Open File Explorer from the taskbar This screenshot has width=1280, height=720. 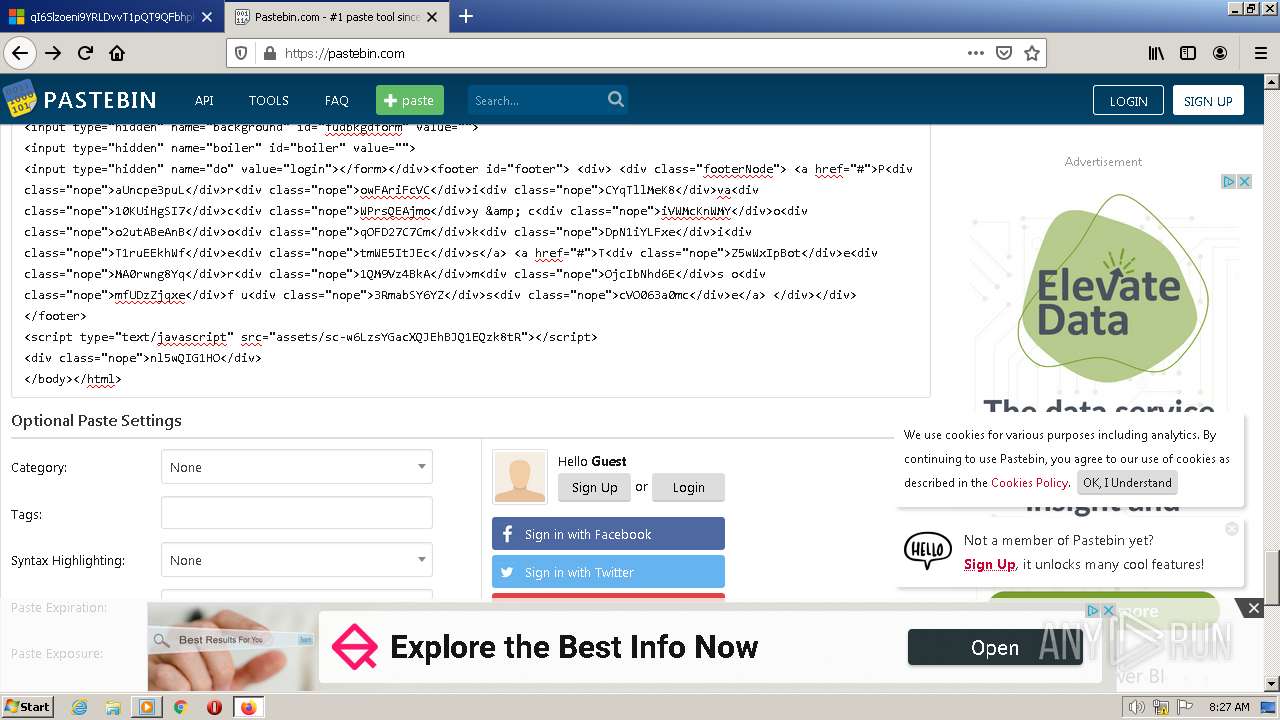point(113,707)
